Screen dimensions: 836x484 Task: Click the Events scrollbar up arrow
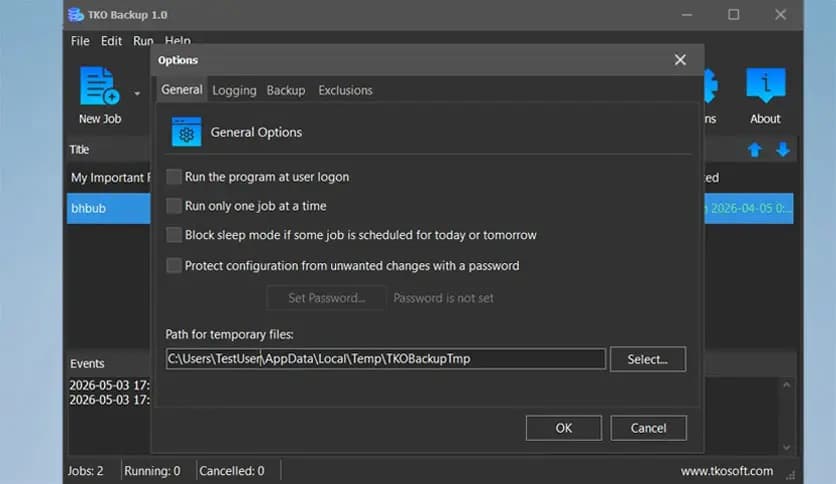786,385
